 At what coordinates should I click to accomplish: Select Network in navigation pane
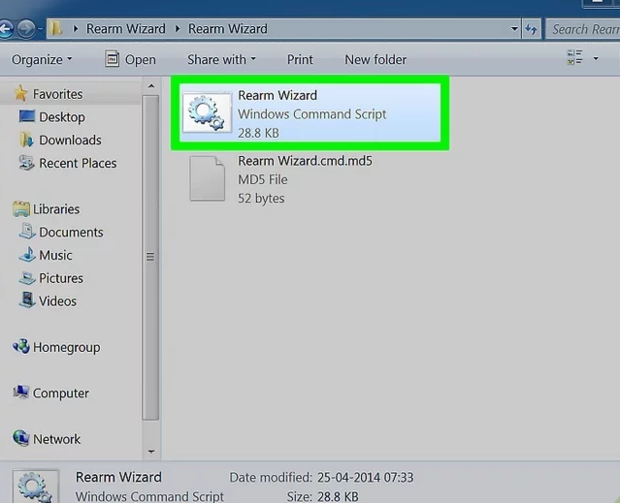tap(57, 439)
